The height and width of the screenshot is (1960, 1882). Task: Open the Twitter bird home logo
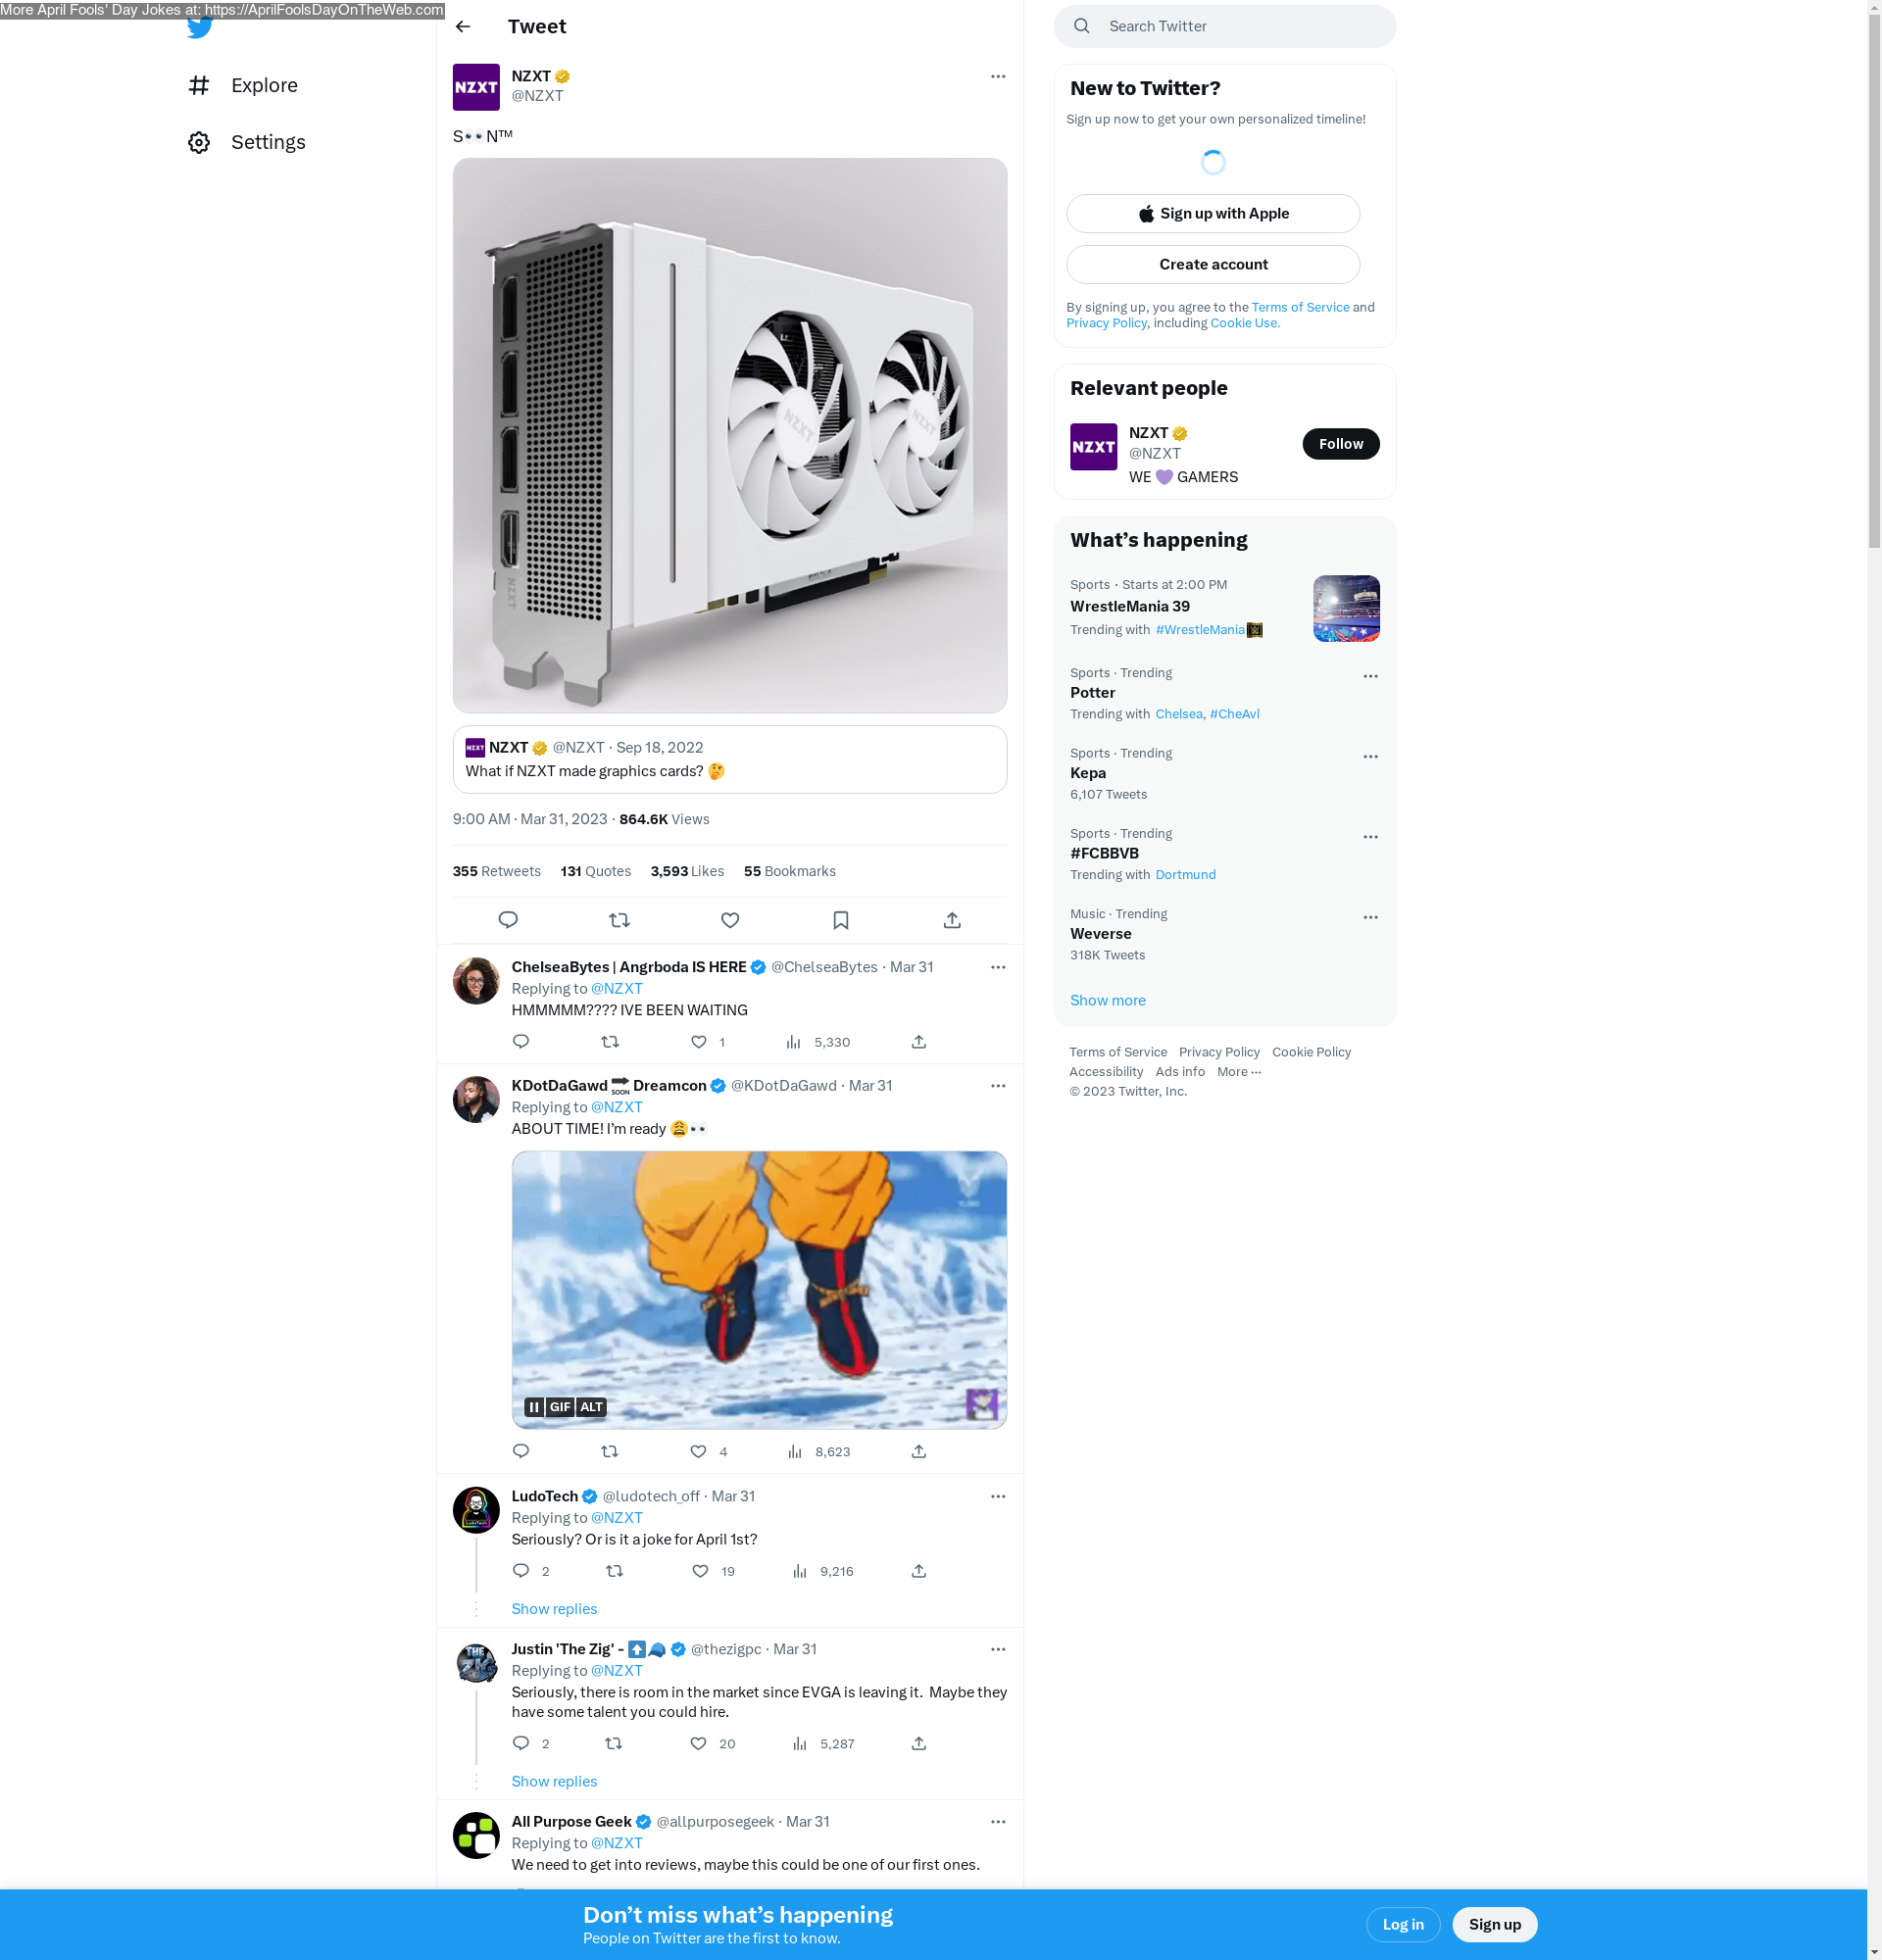pos(200,27)
